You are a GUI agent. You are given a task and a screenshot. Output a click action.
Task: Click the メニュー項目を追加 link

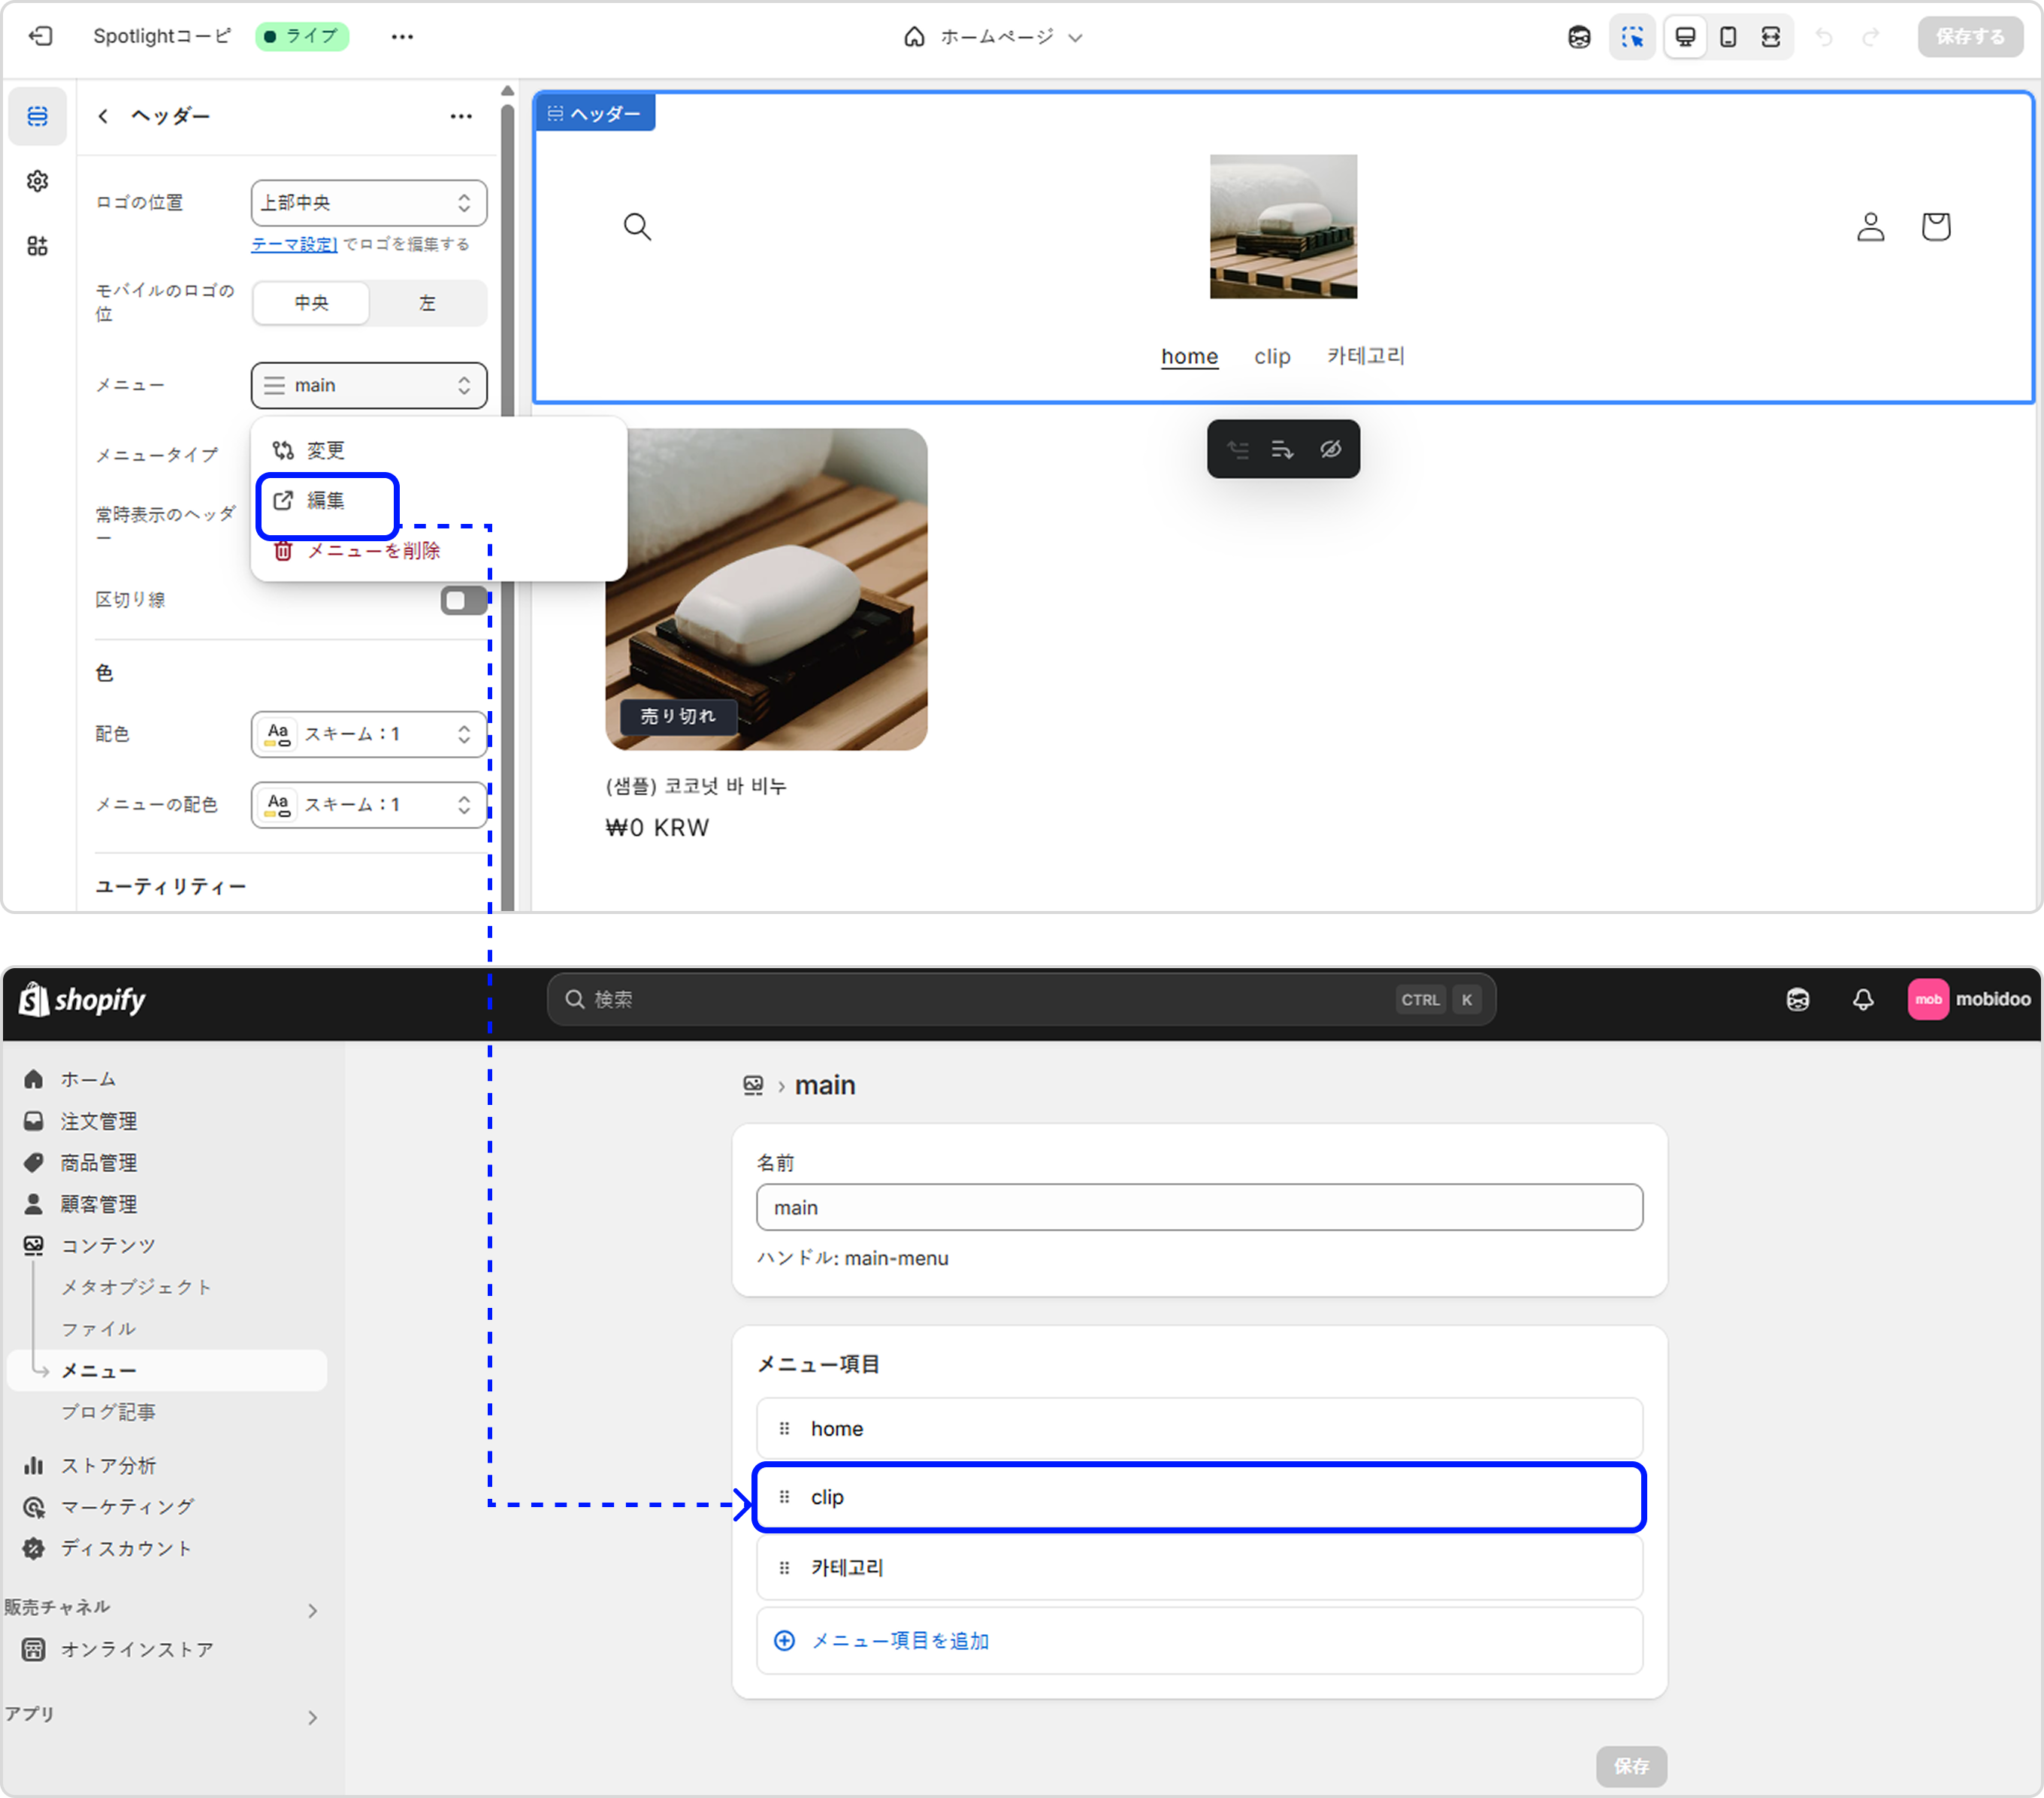pyautogui.click(x=899, y=1640)
